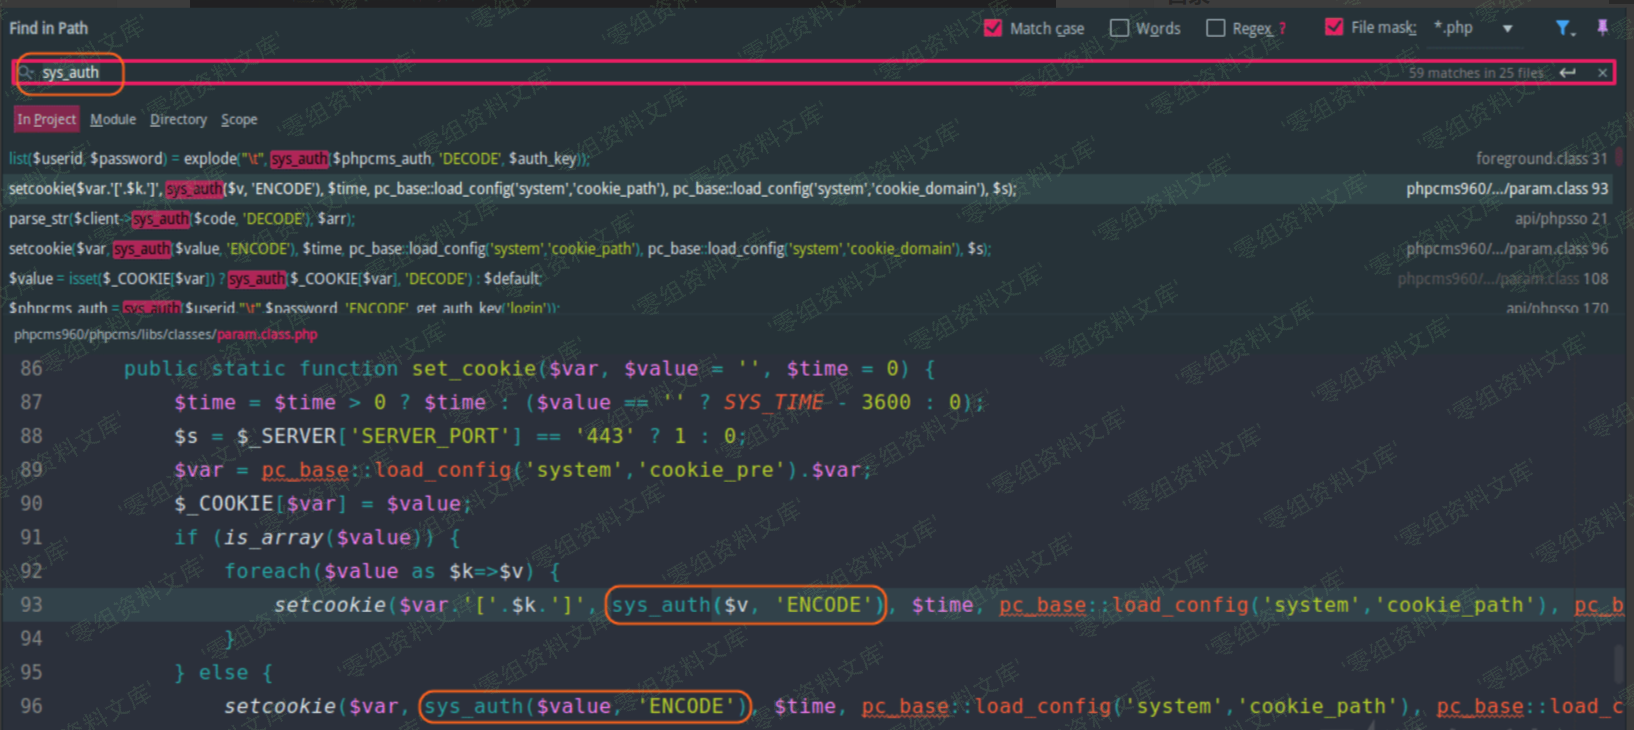Open the search history magnifier icon
The height and width of the screenshot is (730, 1634).
pyautogui.click(x=26, y=73)
